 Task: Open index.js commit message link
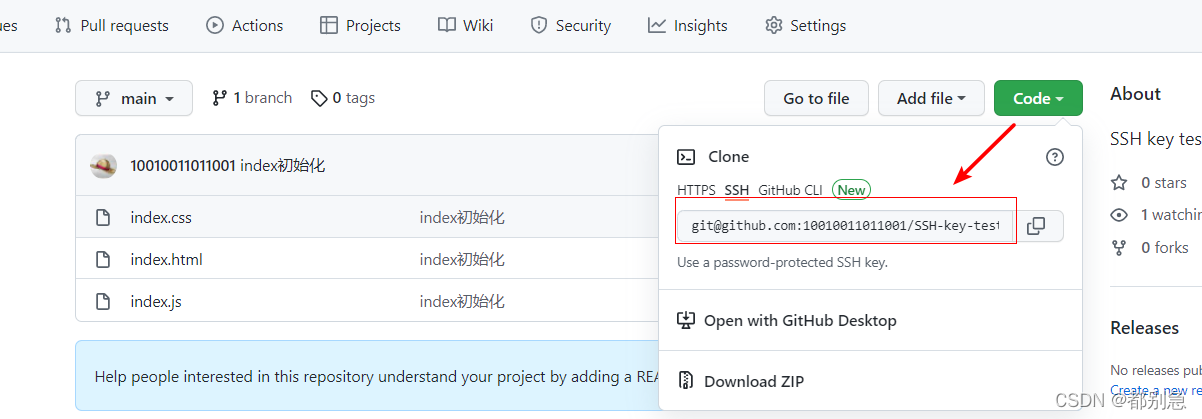(462, 301)
